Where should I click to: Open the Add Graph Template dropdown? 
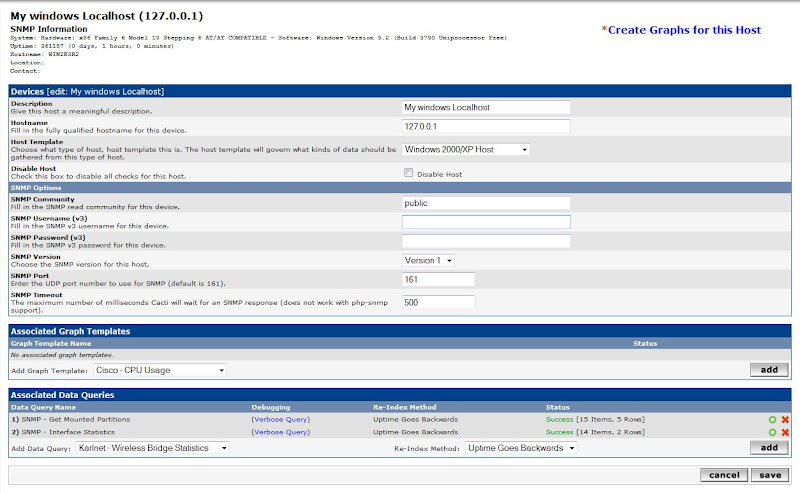point(153,370)
